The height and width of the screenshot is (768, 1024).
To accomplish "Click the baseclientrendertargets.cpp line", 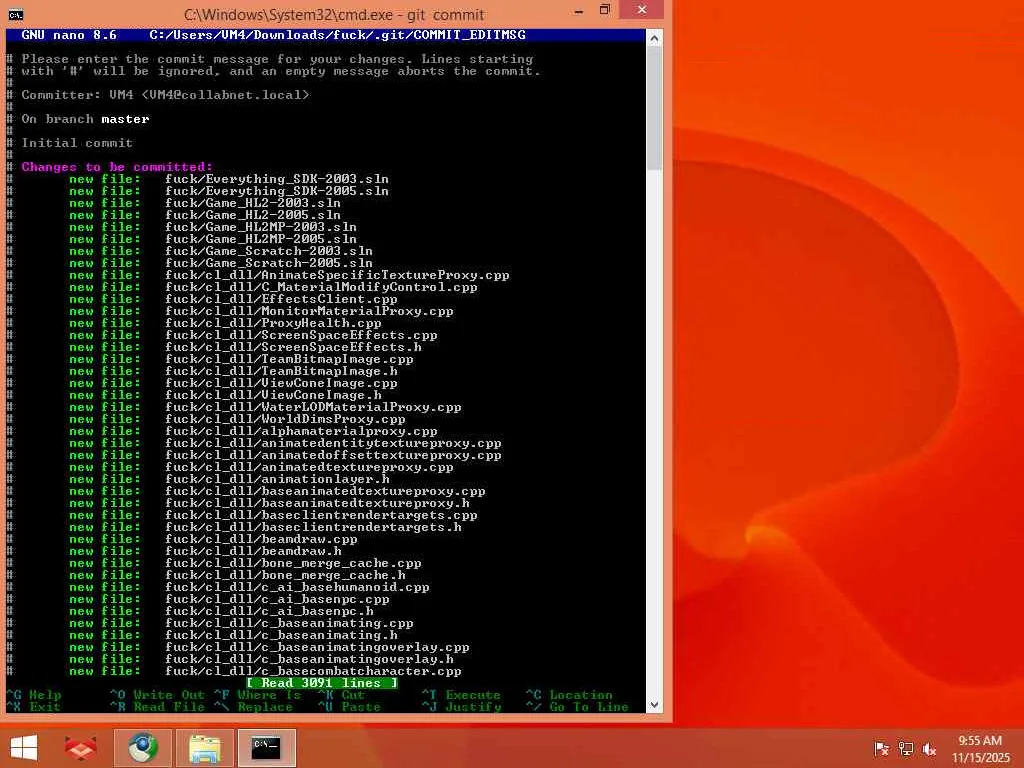I will (321, 515).
